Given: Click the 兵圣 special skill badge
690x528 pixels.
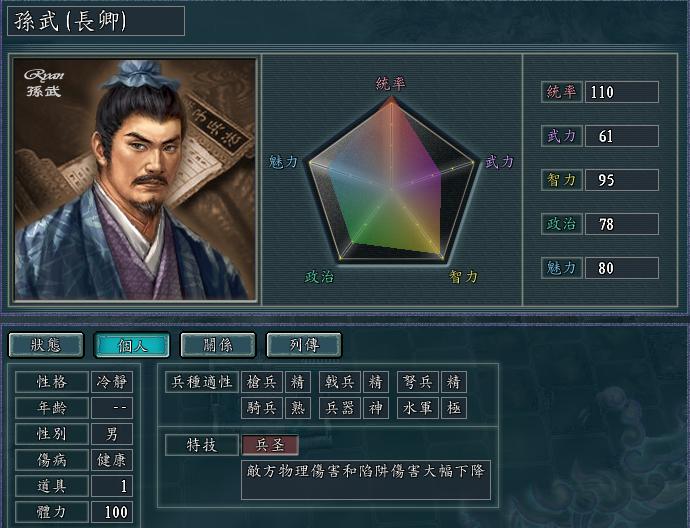Looking at the screenshot, I should (270, 445).
